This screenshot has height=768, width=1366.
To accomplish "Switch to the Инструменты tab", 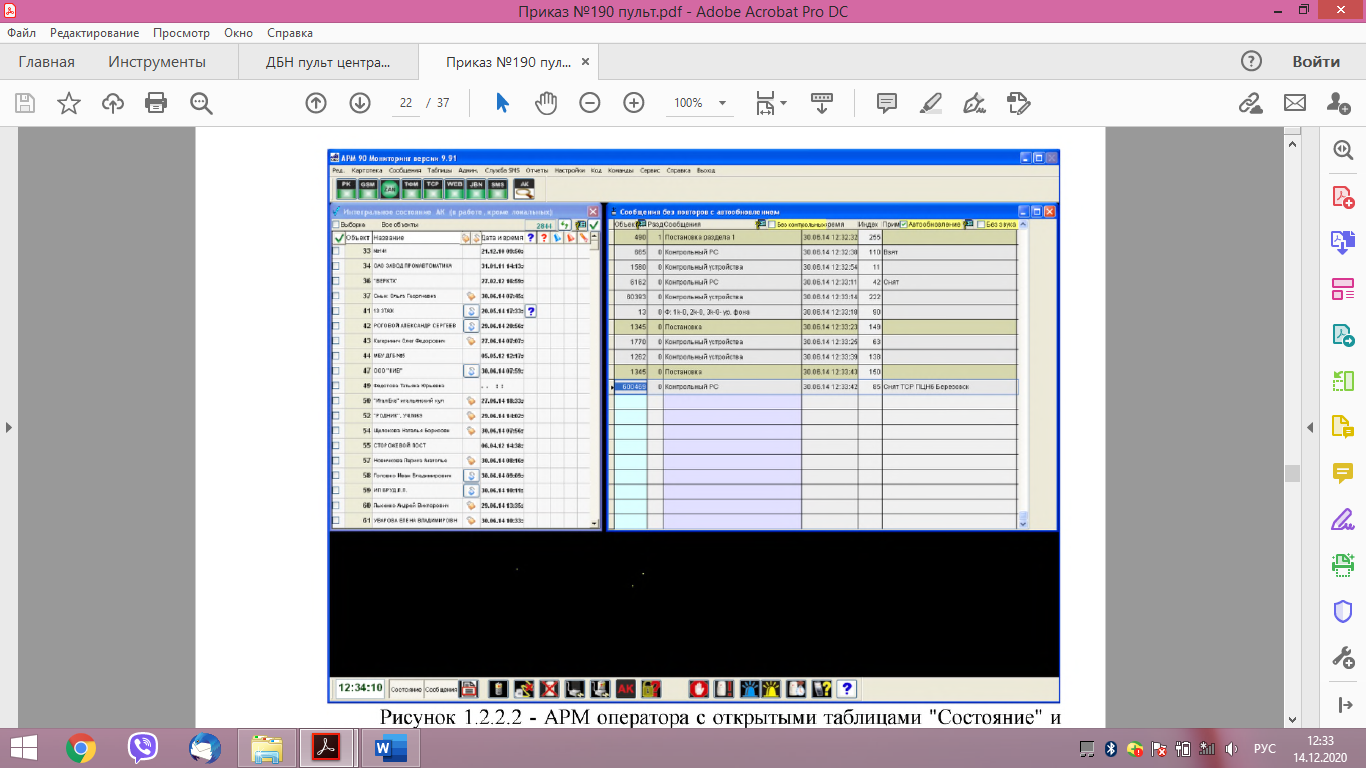I will pos(157,62).
